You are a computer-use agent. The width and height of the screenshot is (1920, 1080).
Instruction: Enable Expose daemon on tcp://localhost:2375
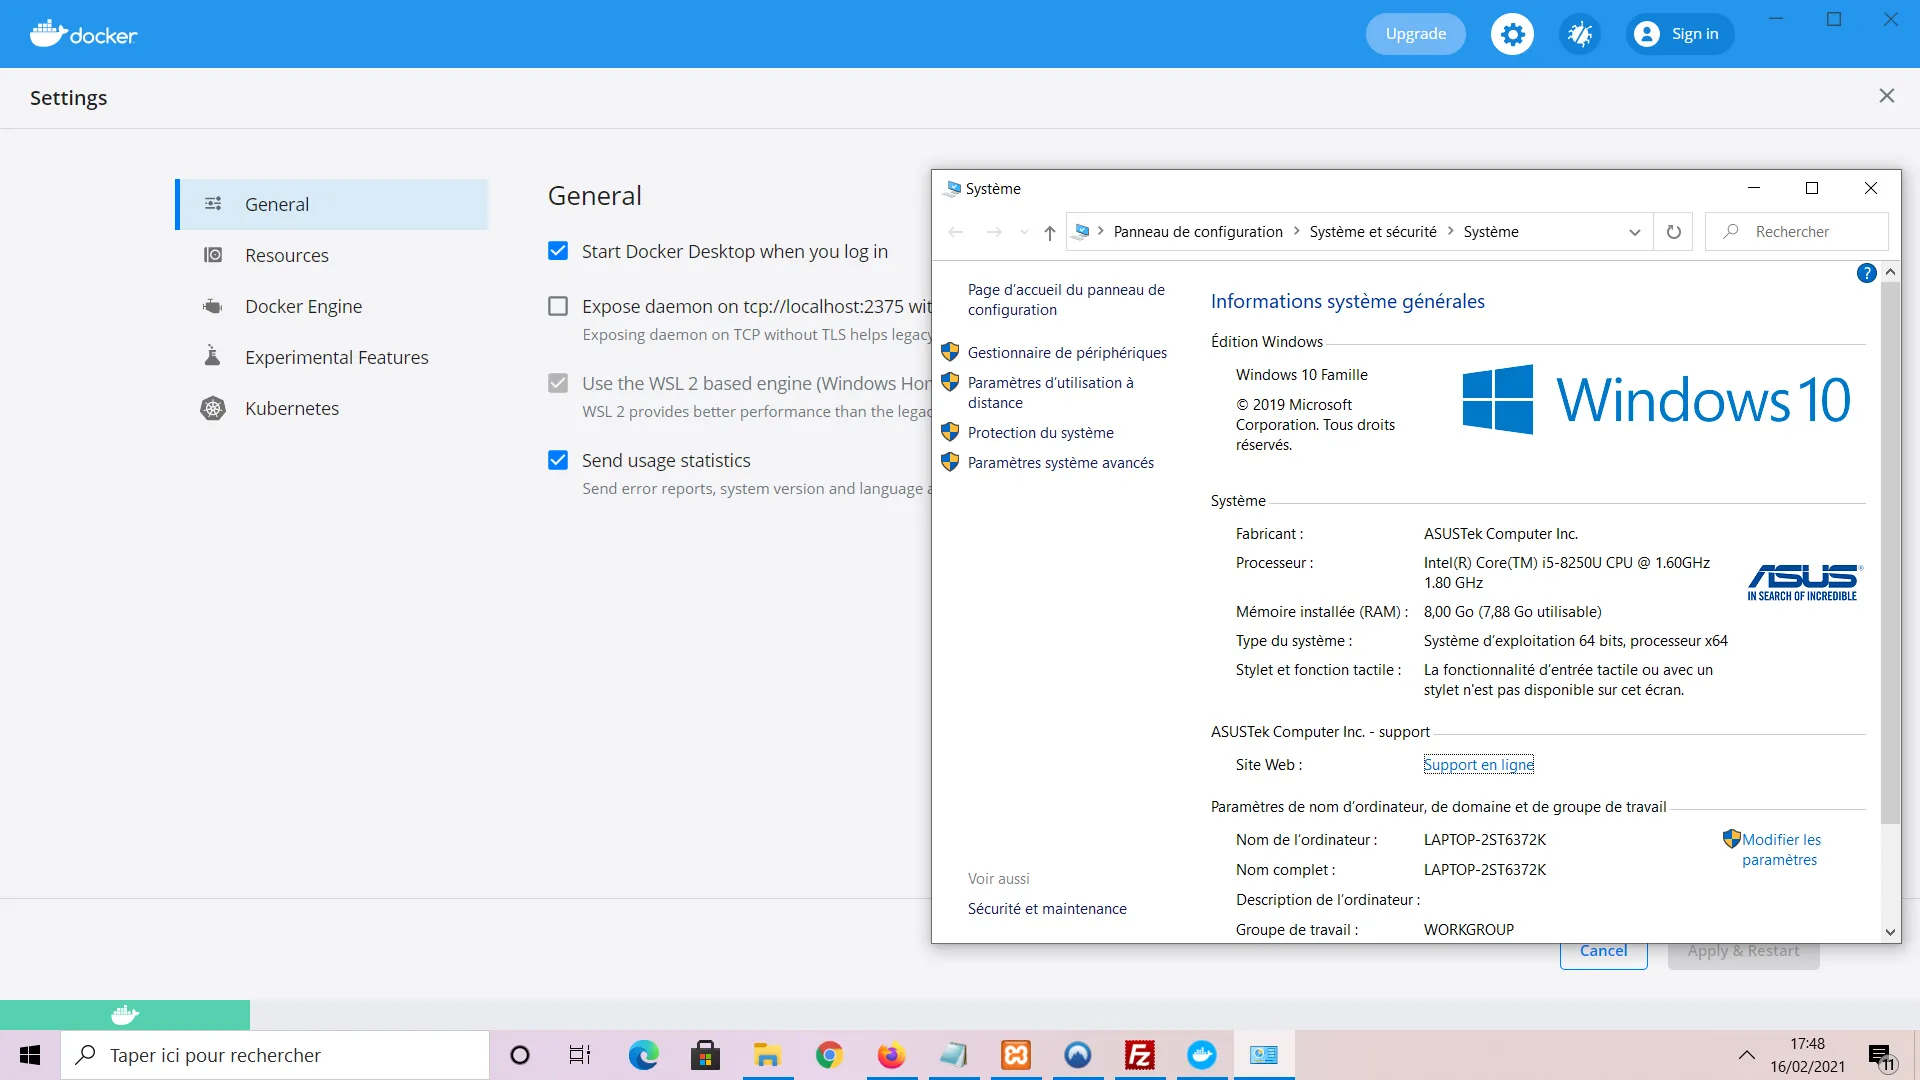pos(558,306)
